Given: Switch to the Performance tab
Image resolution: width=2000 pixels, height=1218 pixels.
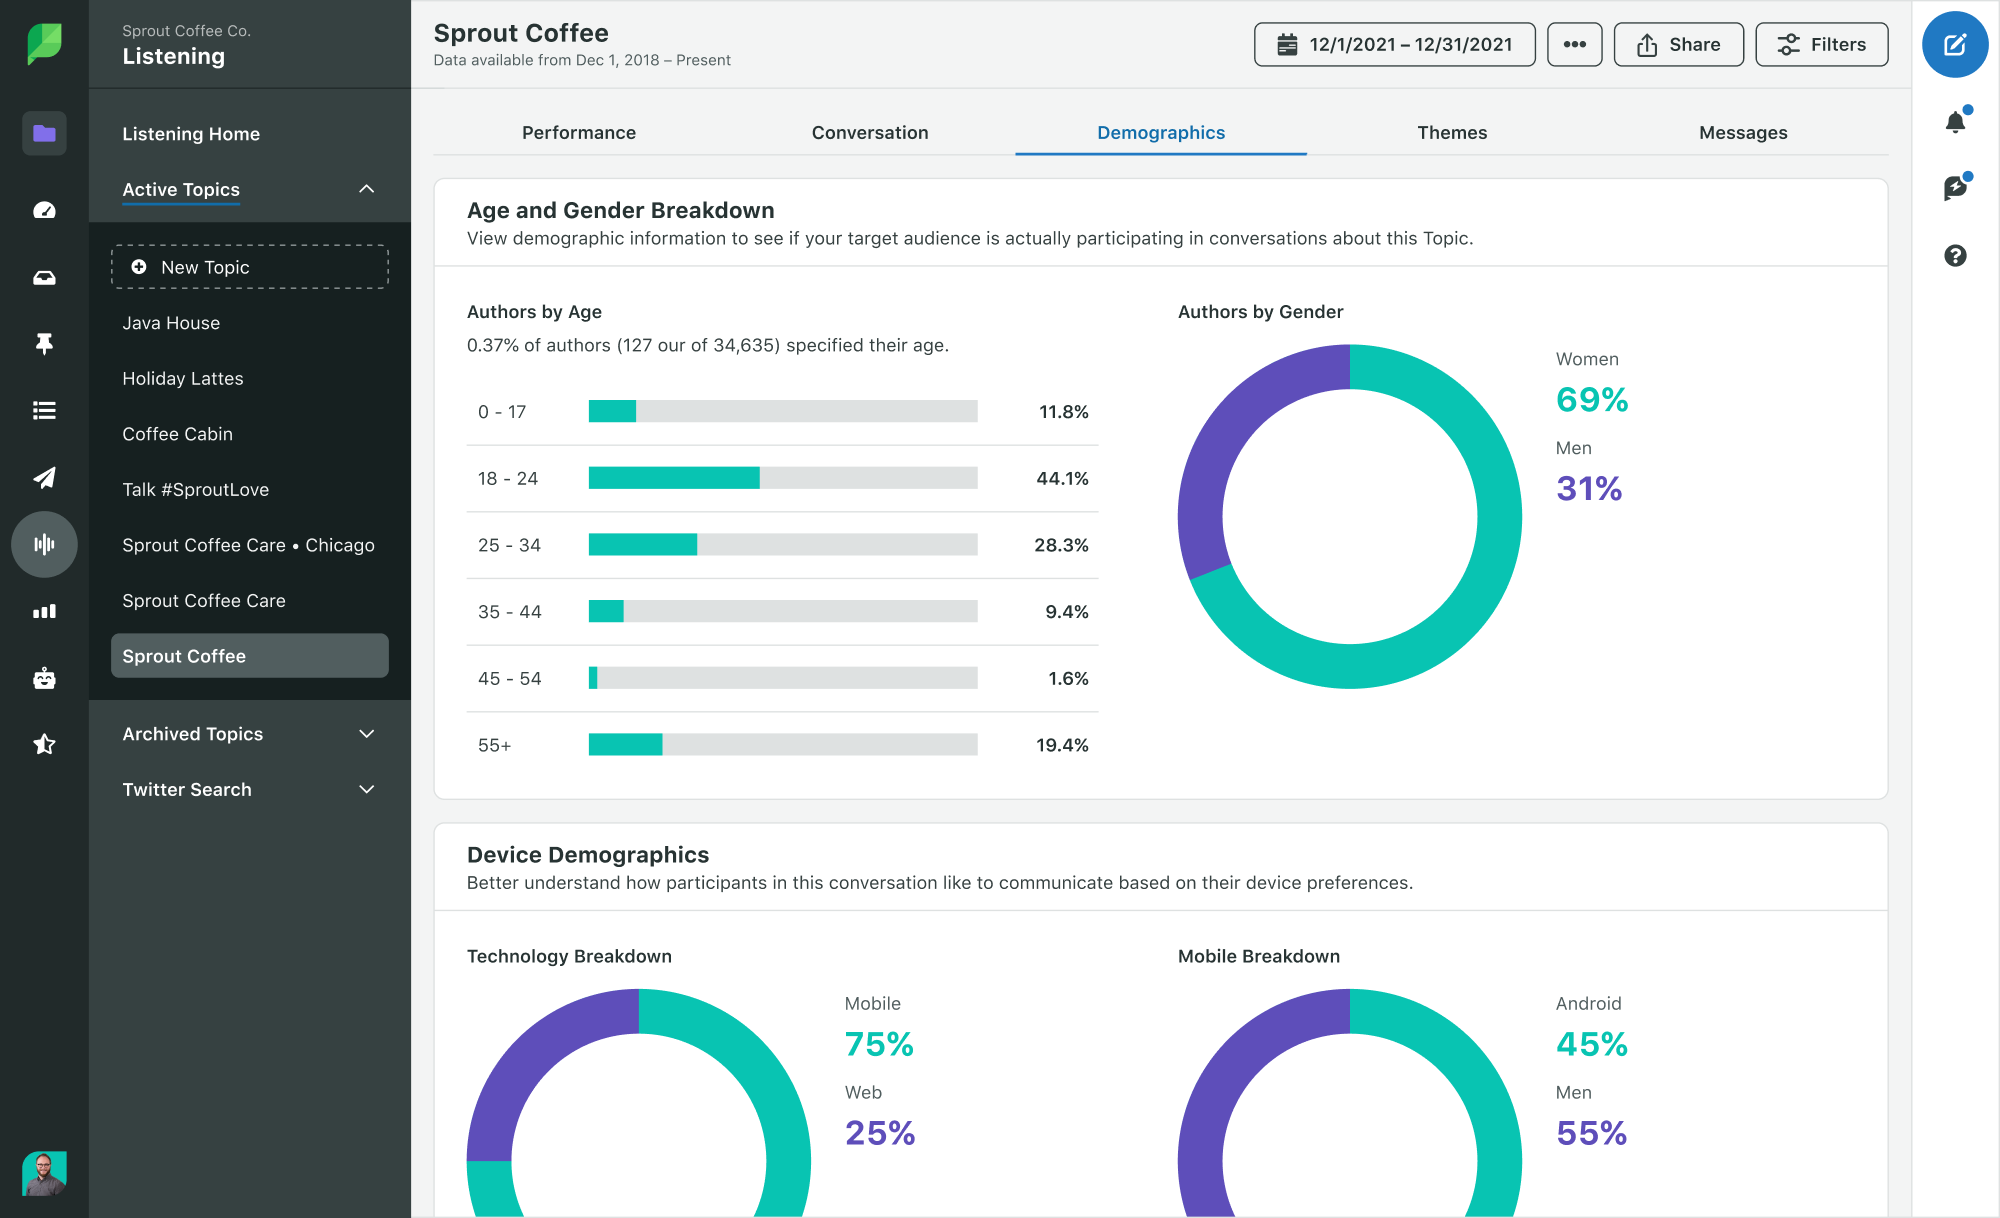Looking at the screenshot, I should point(579,131).
